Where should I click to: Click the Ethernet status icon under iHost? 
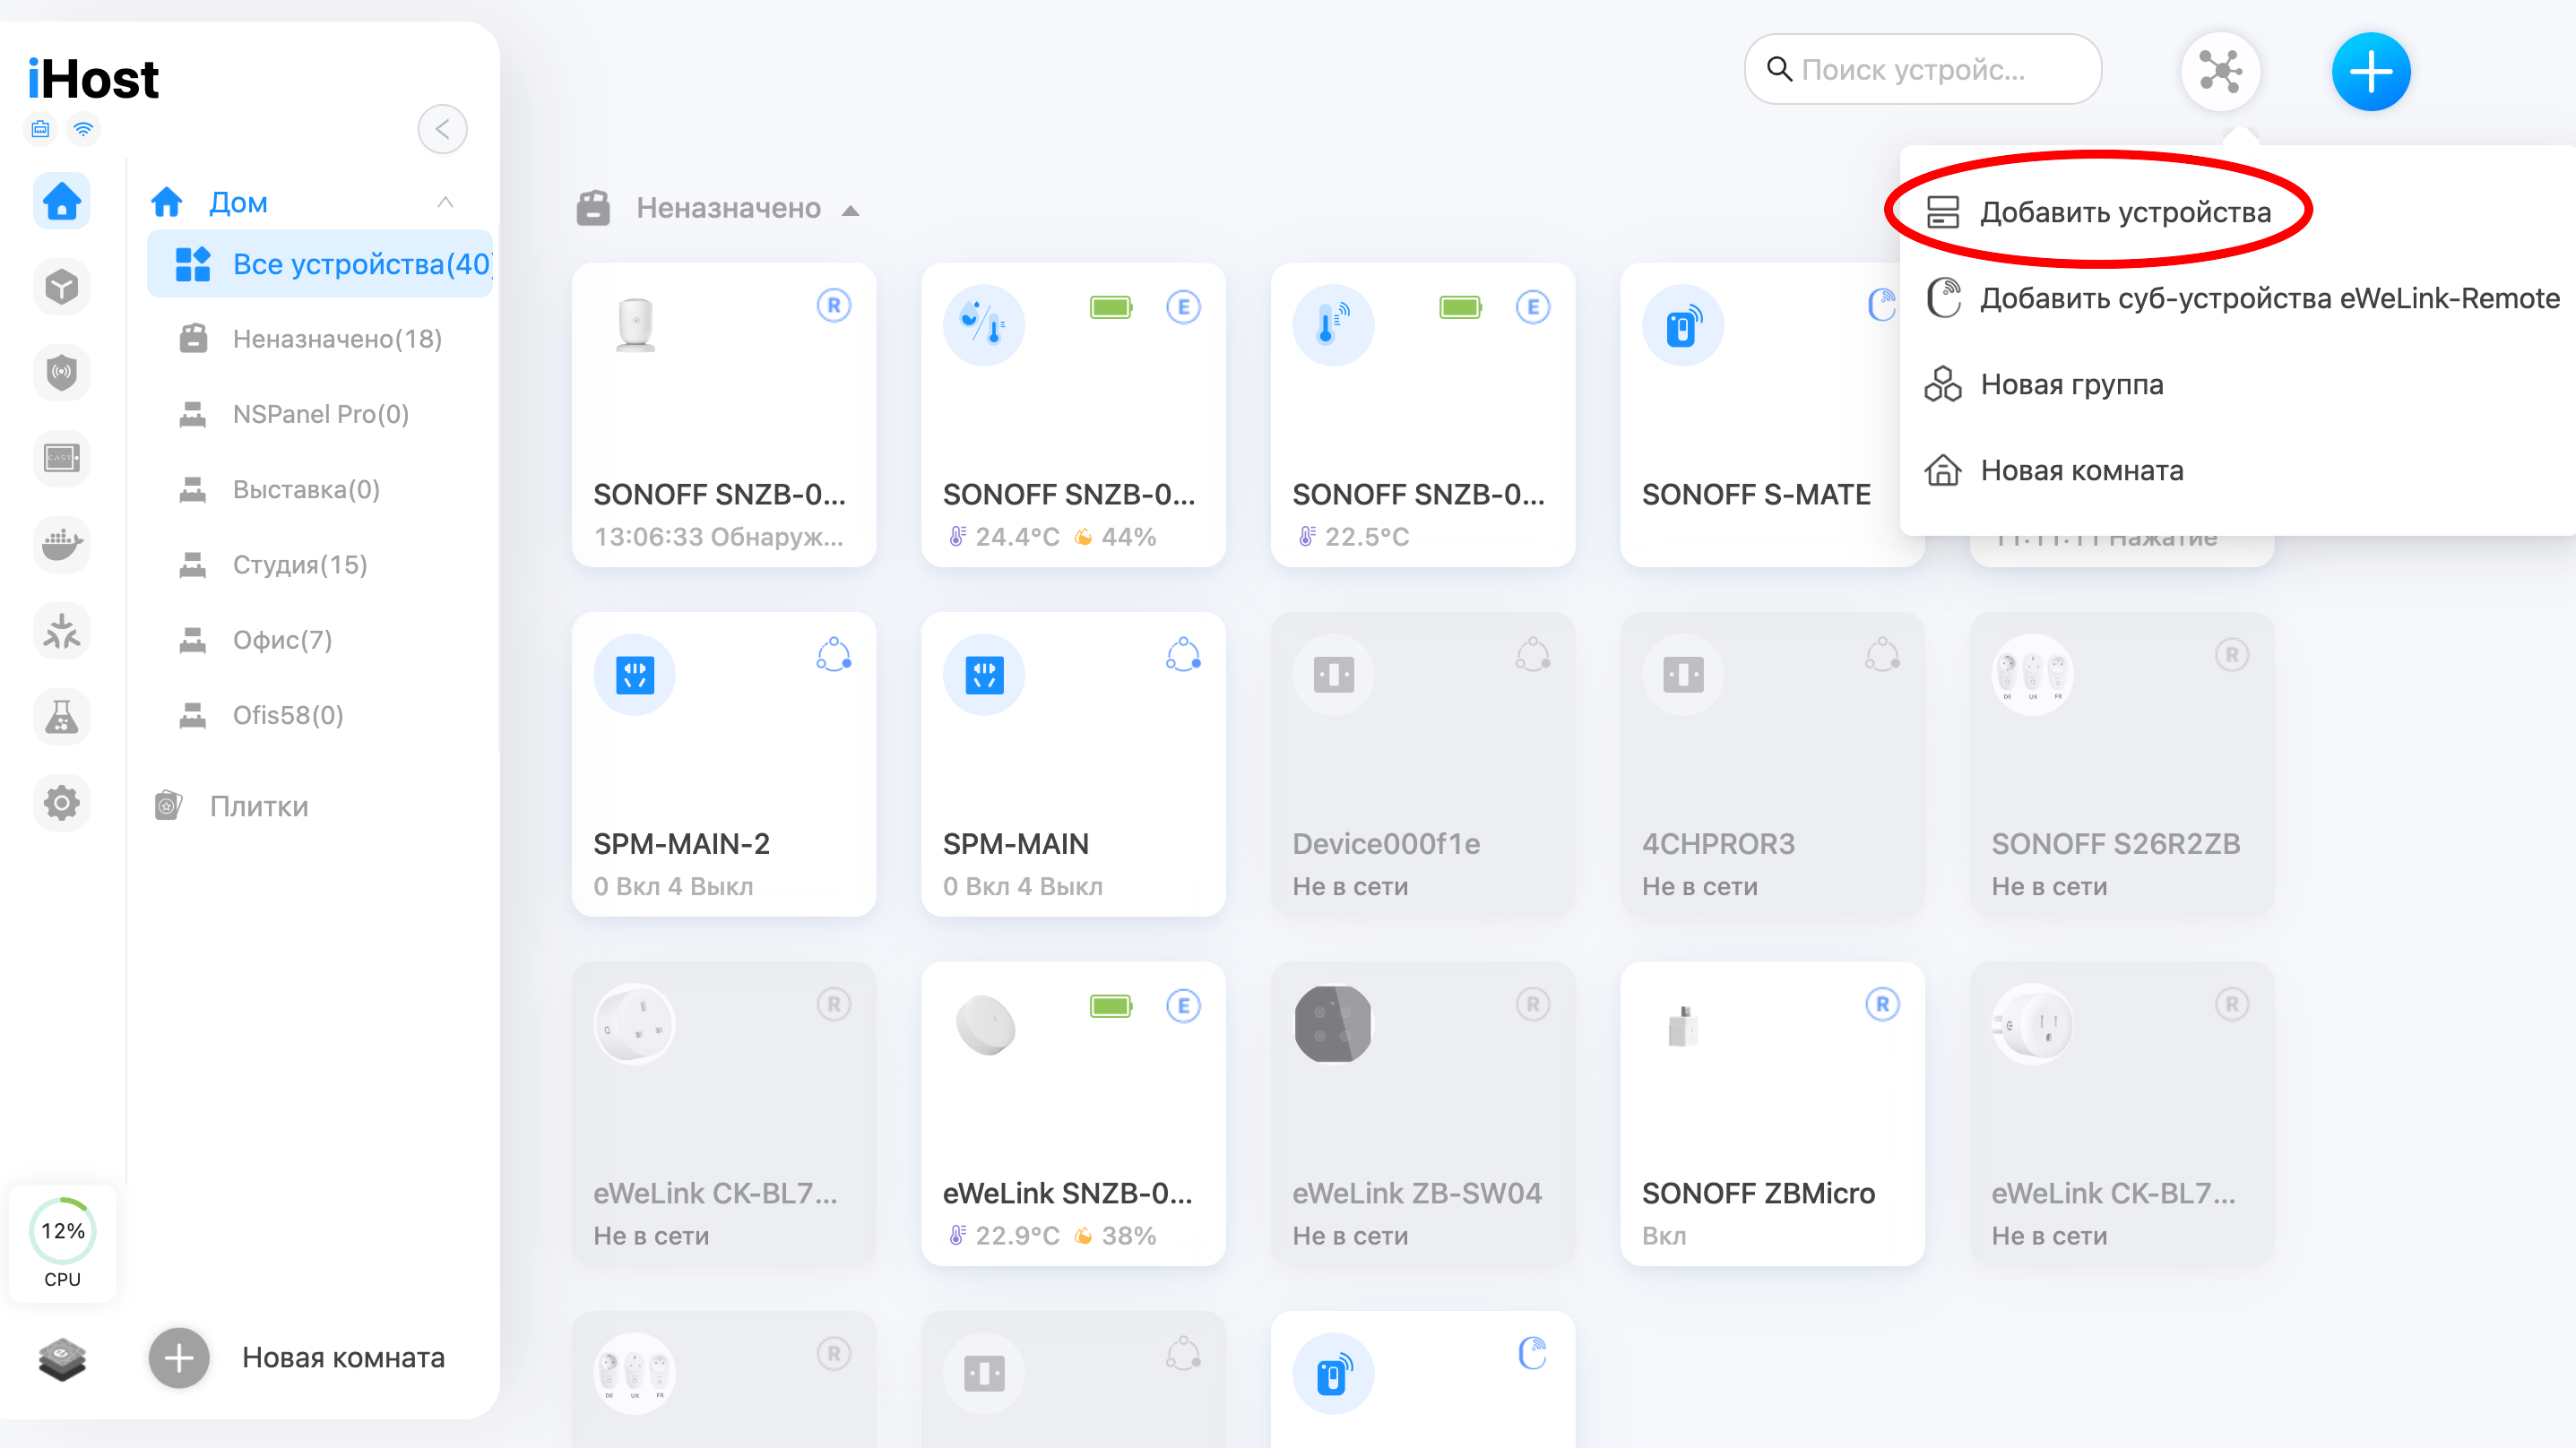(x=40, y=129)
